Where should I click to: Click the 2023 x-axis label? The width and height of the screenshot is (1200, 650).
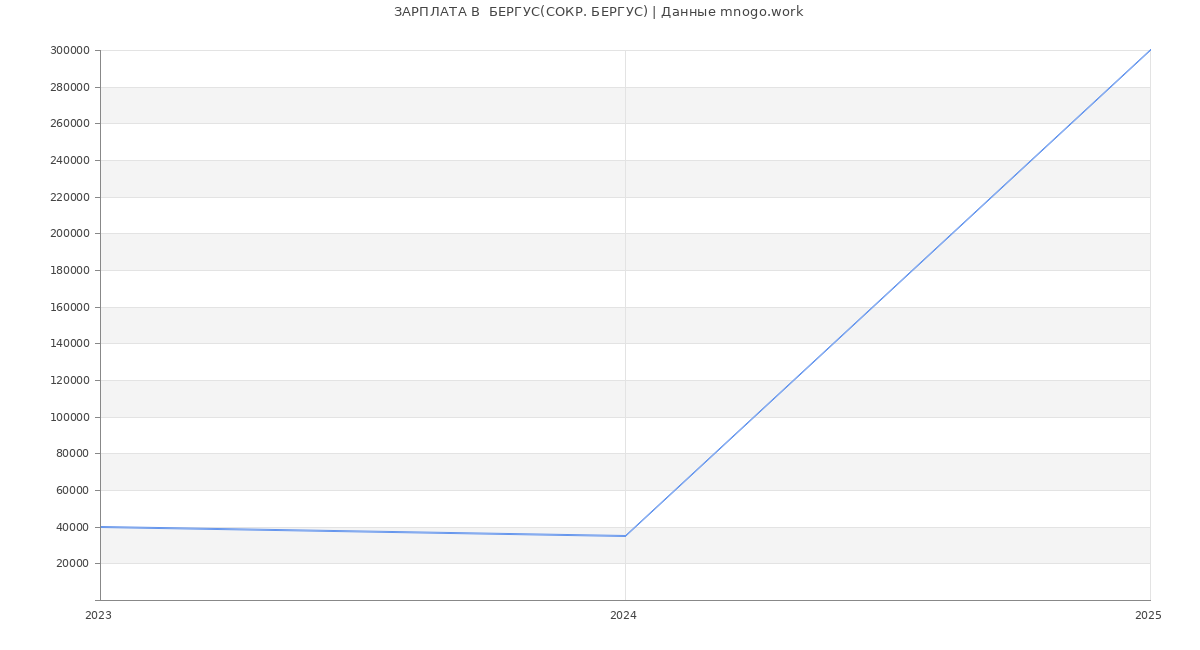pos(98,616)
